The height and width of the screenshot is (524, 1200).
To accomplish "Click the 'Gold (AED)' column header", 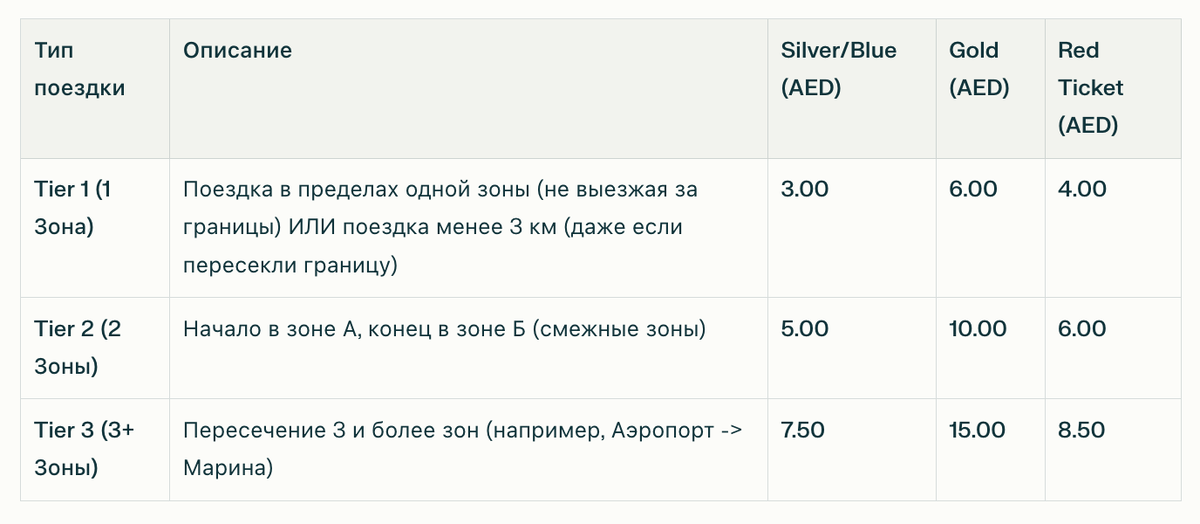I will (x=978, y=69).
